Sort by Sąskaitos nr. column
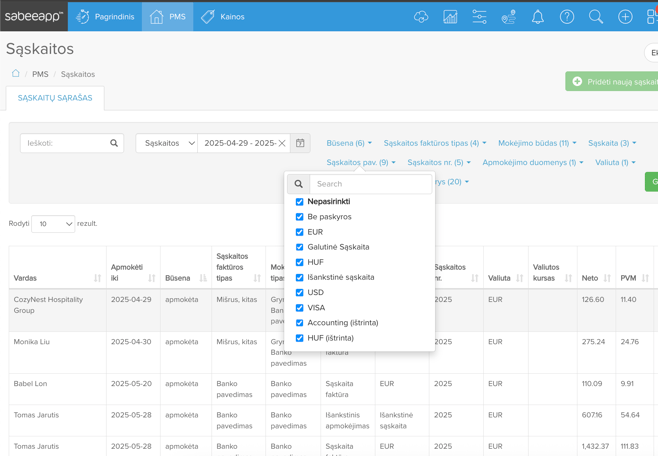 [x=475, y=278]
